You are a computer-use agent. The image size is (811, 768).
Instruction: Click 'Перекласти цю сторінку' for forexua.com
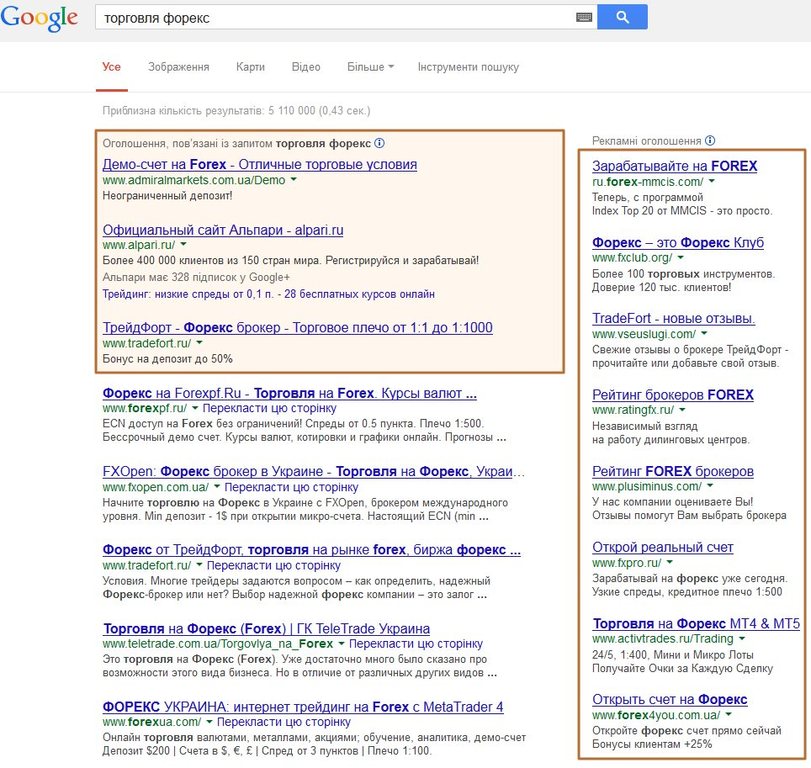pos(283,722)
